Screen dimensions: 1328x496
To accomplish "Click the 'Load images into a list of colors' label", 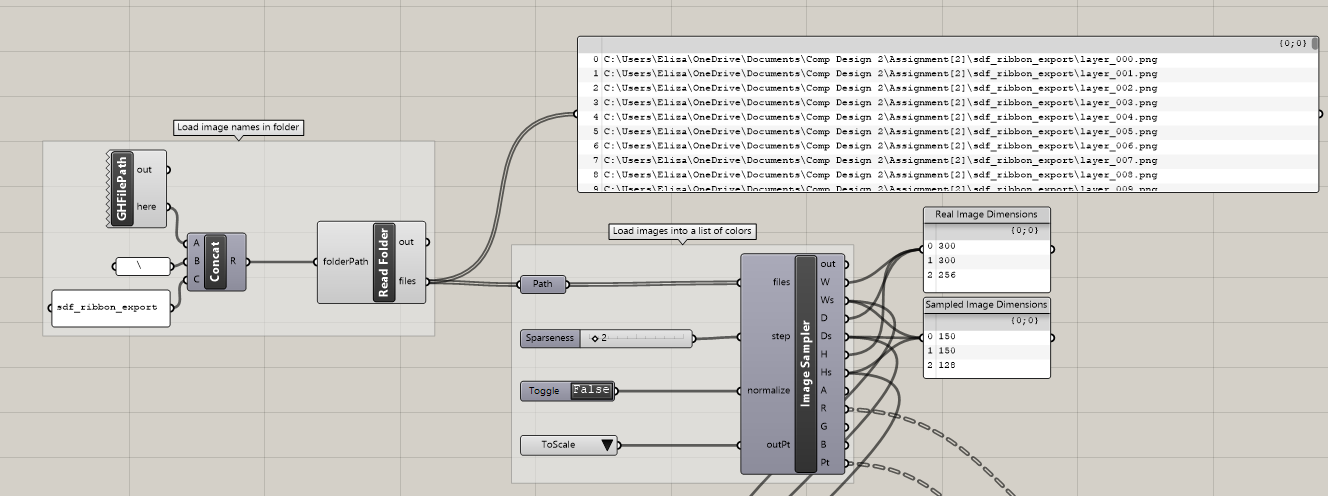I will coord(682,231).
